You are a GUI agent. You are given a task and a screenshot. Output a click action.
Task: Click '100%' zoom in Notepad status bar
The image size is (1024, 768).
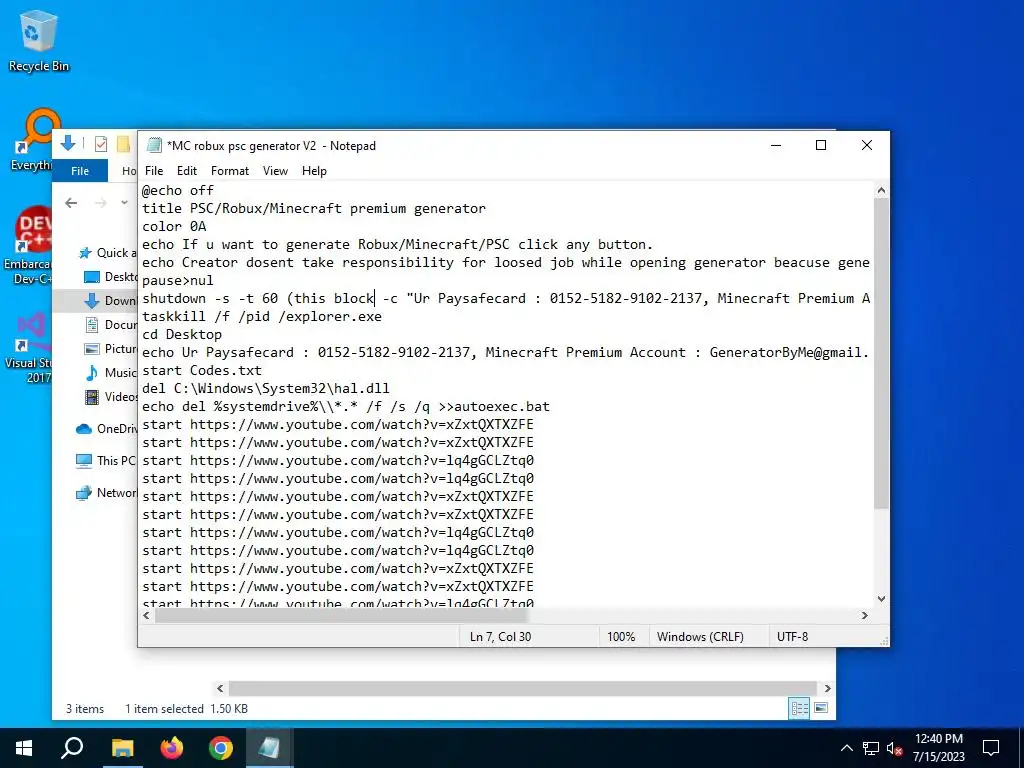tap(621, 636)
